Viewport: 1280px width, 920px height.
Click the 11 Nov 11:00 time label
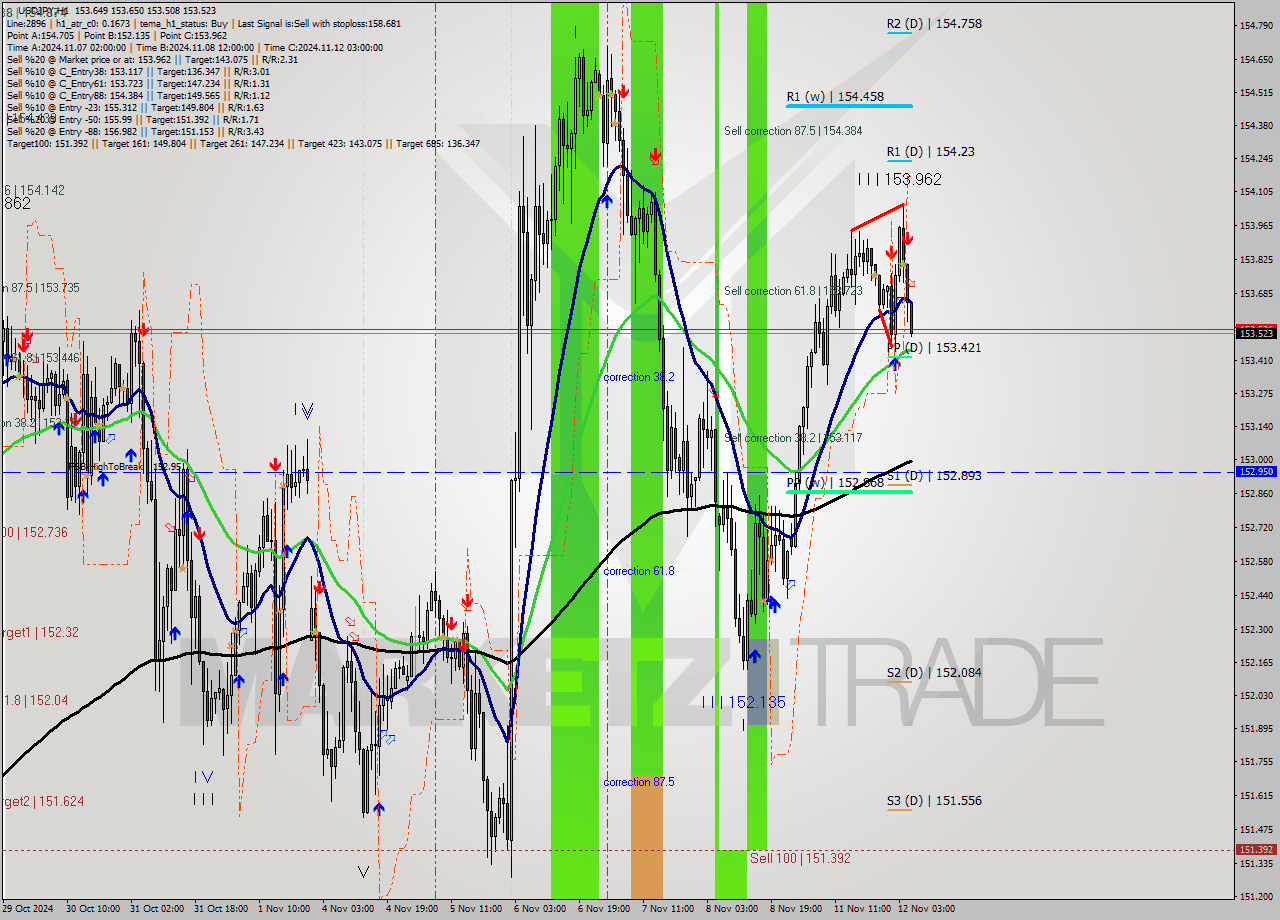click(x=862, y=909)
